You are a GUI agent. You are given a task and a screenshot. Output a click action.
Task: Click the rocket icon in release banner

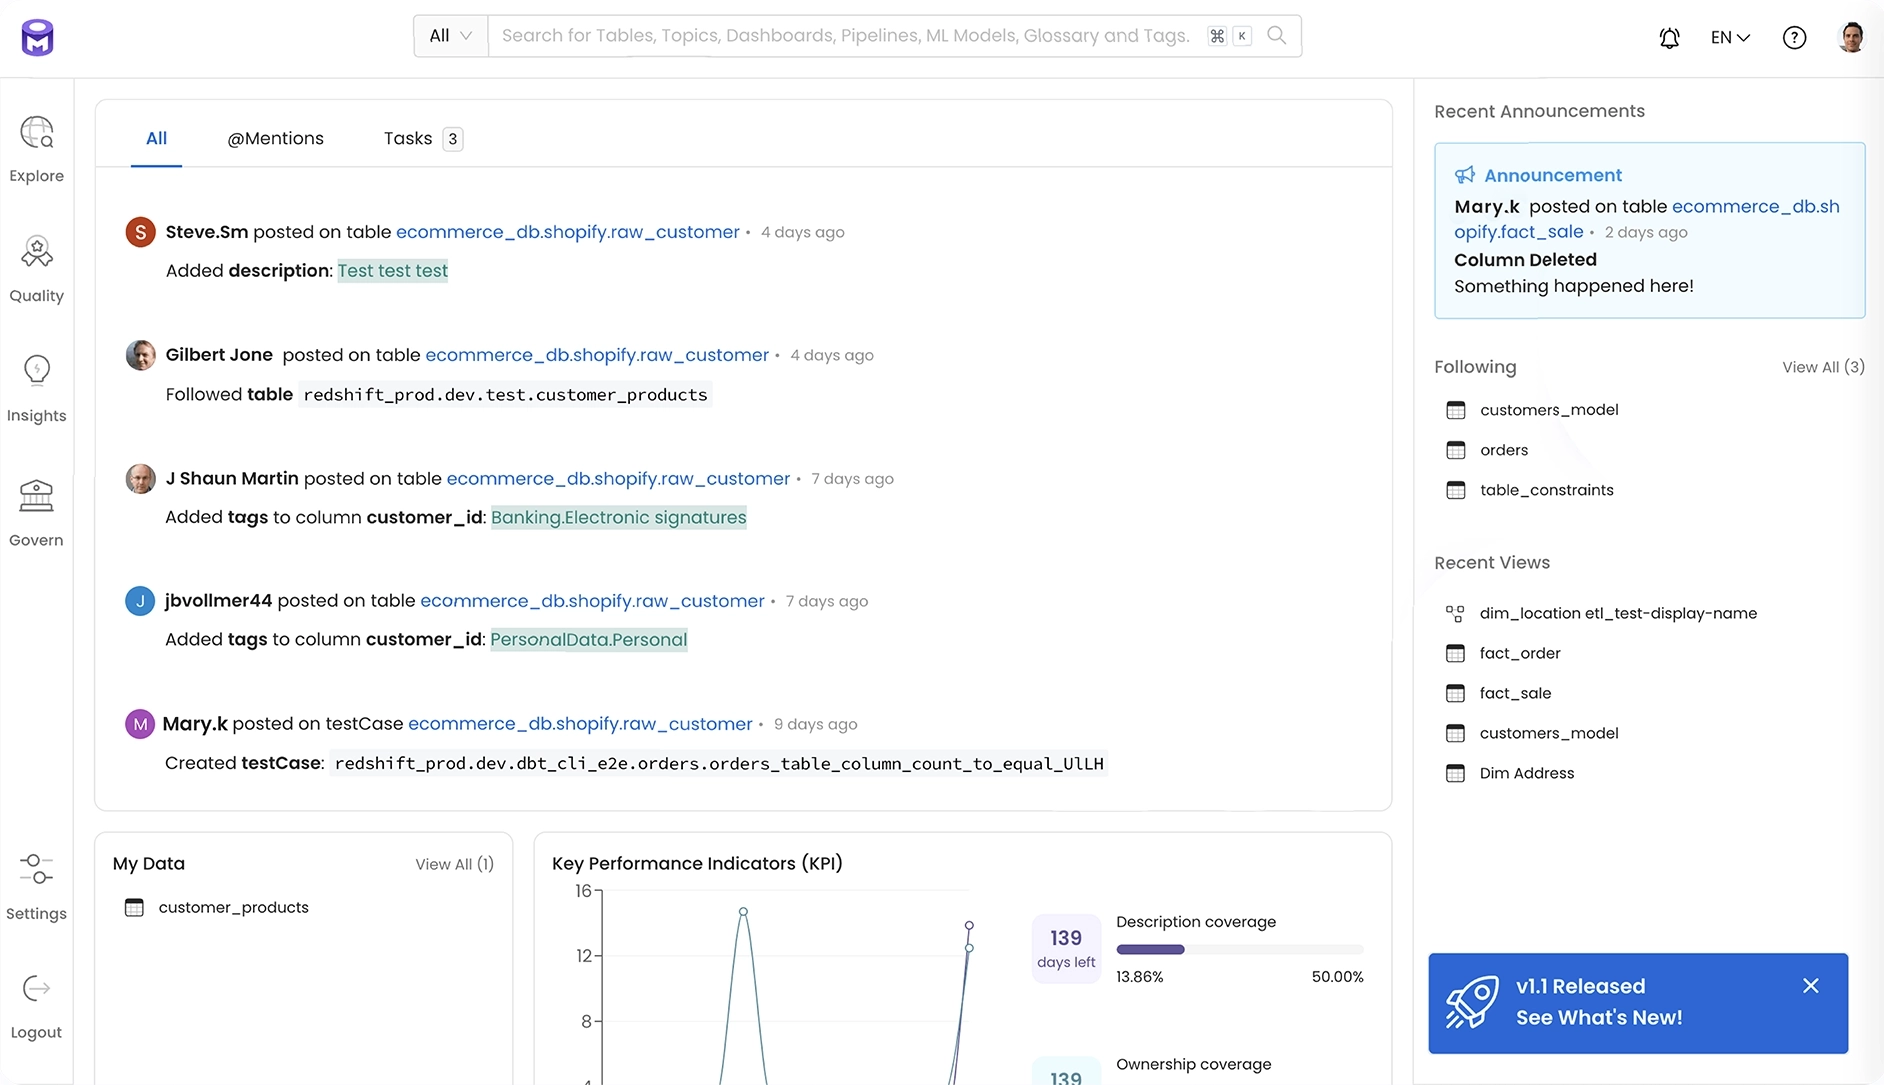[1472, 1002]
